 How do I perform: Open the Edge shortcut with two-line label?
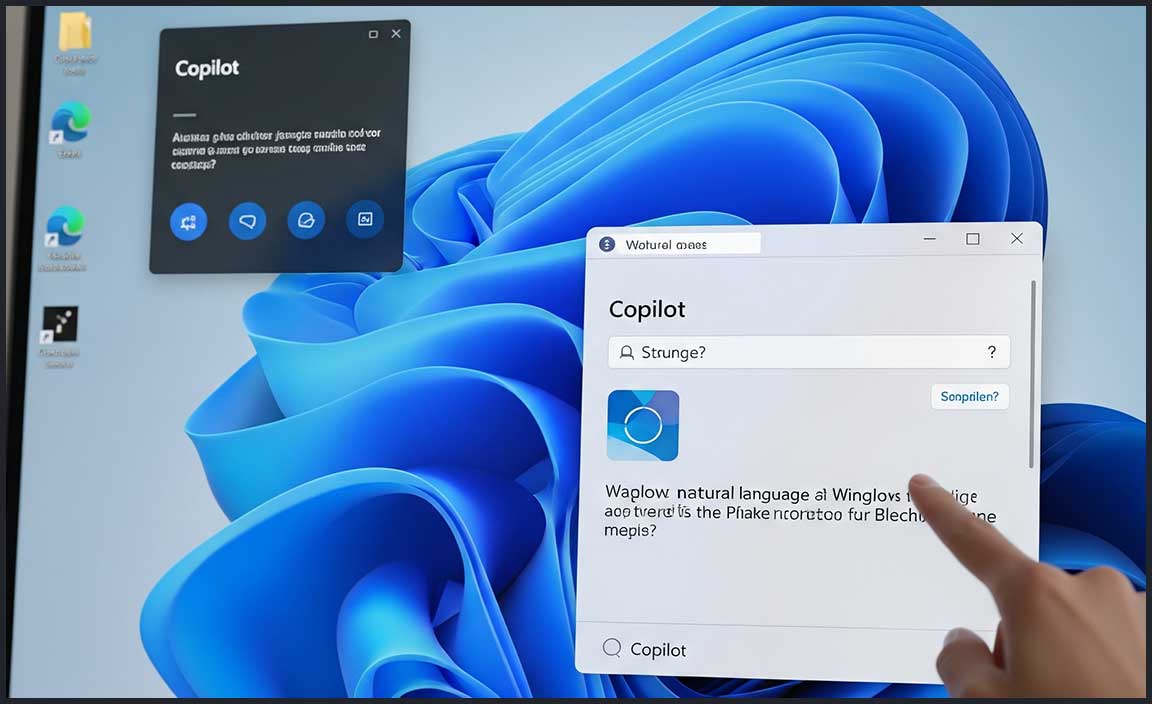pos(65,226)
